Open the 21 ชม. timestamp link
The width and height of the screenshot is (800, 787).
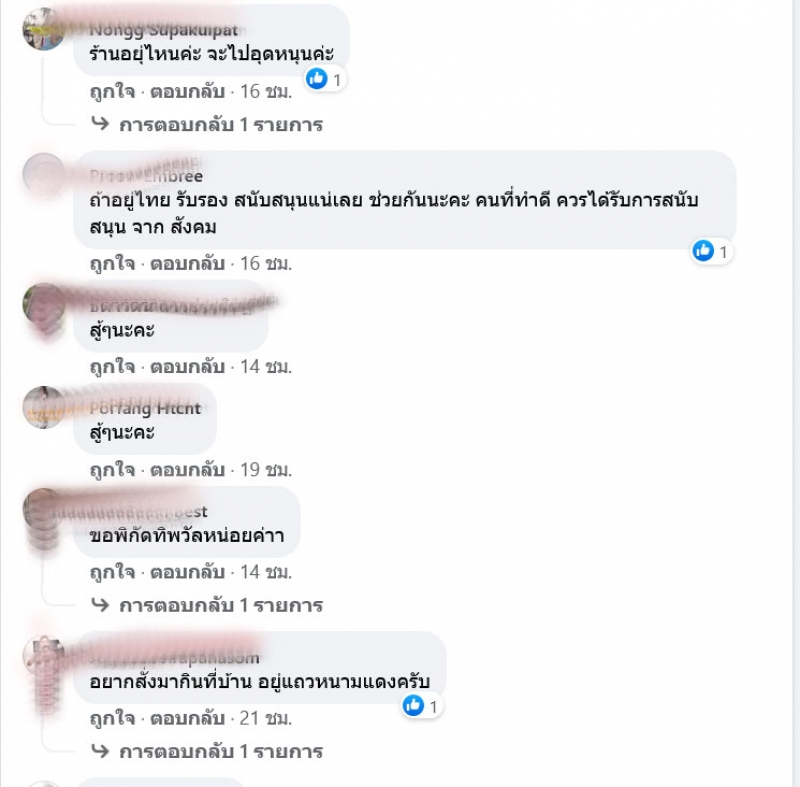pyautogui.click(x=266, y=718)
